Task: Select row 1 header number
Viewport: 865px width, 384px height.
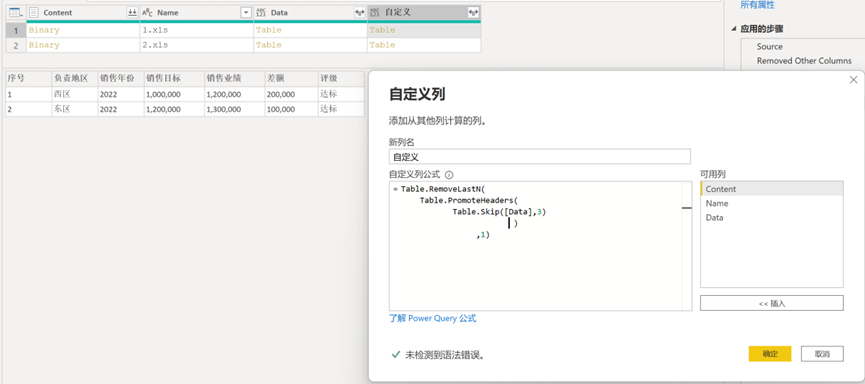Action: tap(15, 30)
